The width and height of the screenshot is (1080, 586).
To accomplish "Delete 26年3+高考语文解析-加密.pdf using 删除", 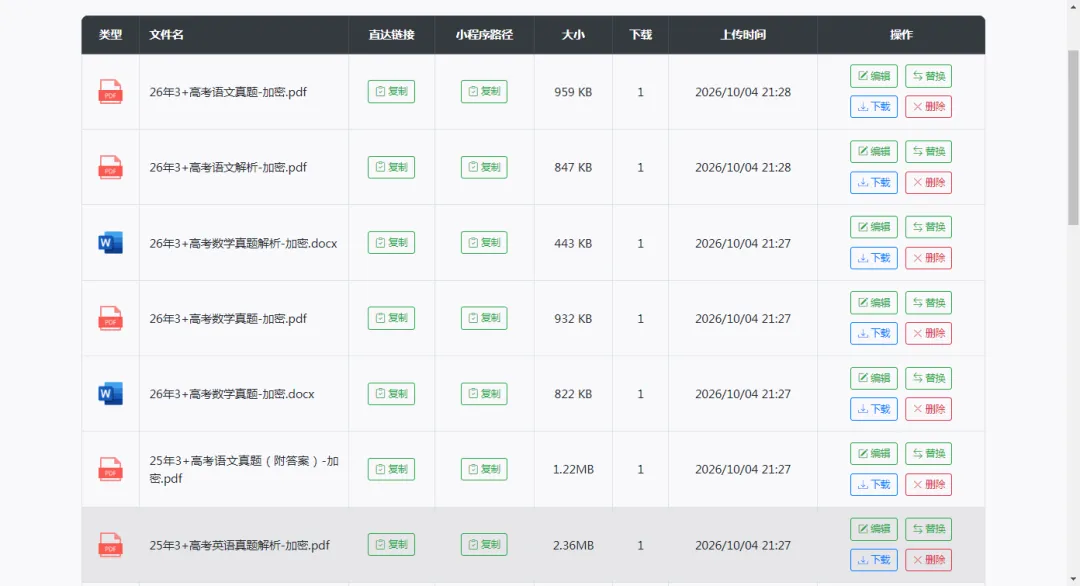I will pos(928,182).
